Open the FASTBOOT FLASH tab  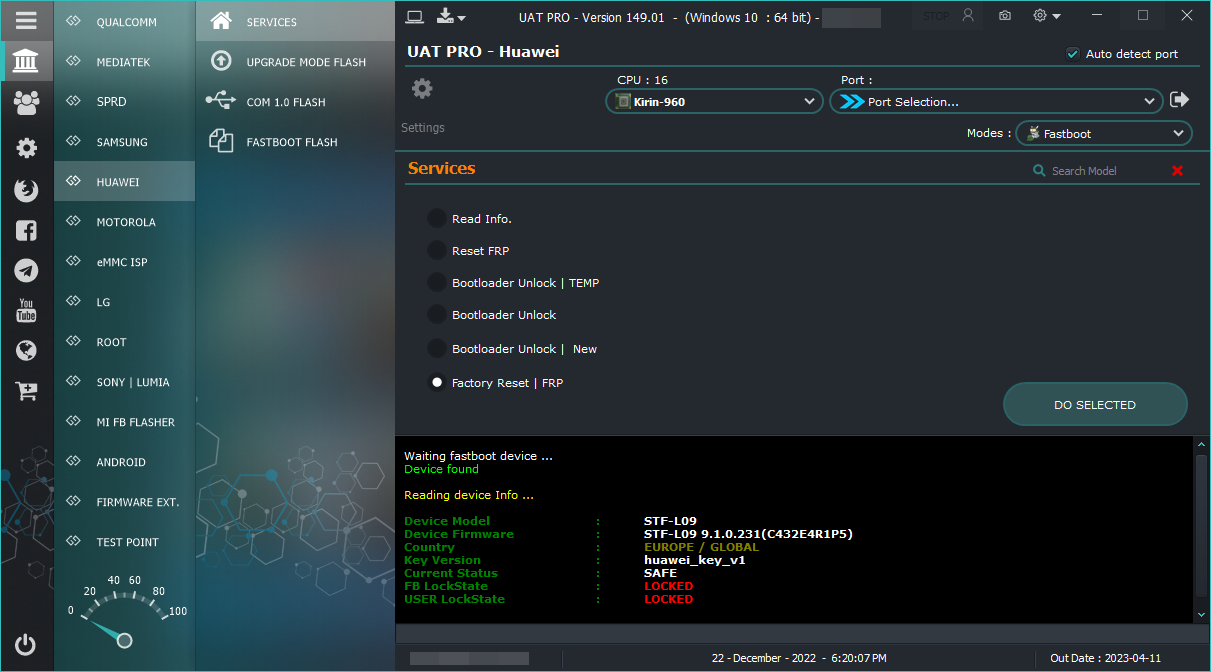[x=295, y=141]
